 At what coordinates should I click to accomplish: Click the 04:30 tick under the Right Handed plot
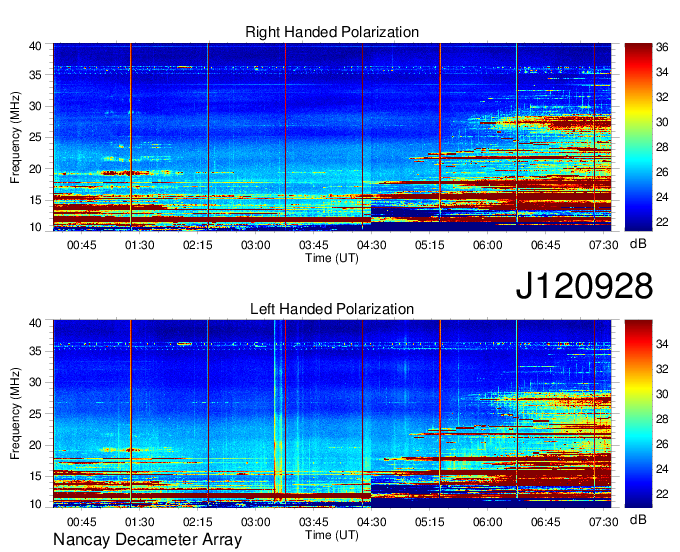pos(371,245)
